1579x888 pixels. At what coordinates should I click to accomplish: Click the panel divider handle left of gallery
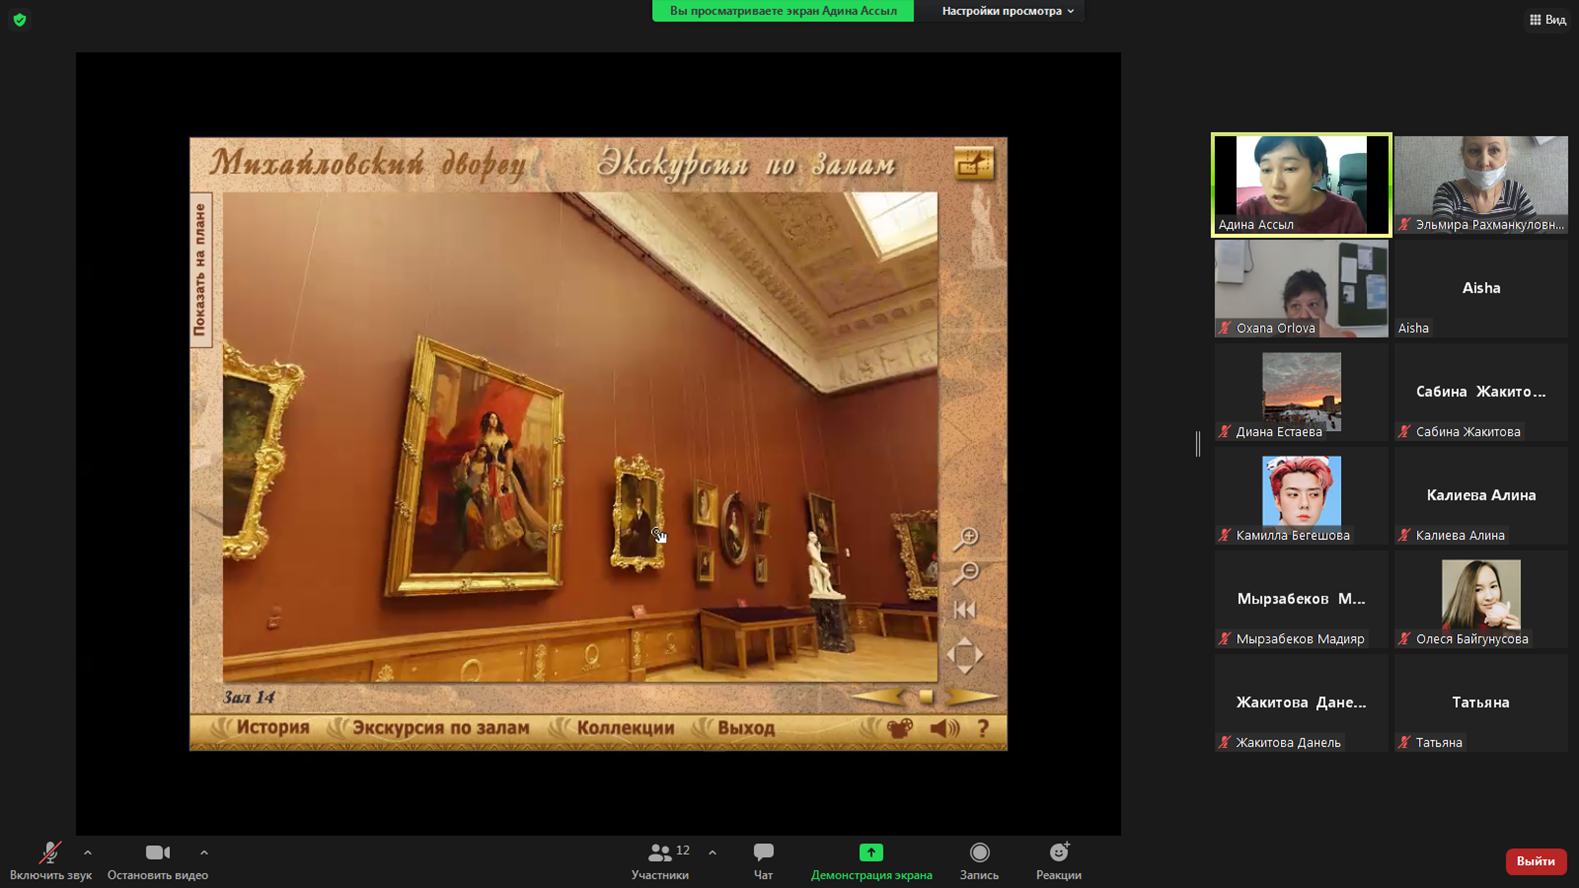pyautogui.click(x=1198, y=444)
